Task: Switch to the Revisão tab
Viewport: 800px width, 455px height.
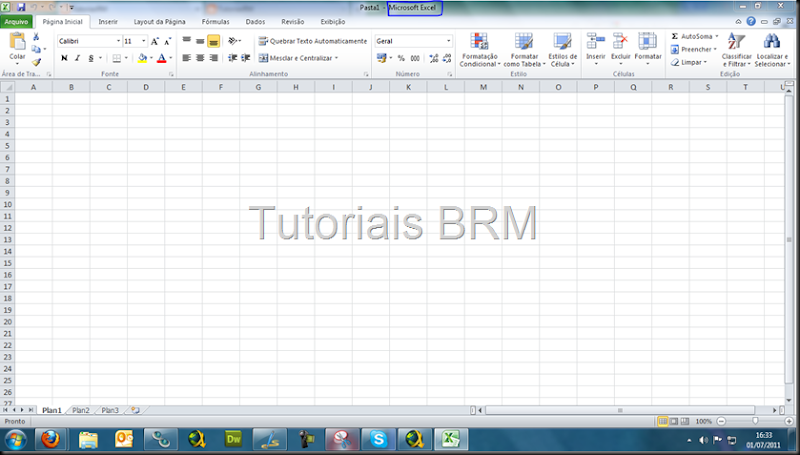Action: (x=292, y=22)
